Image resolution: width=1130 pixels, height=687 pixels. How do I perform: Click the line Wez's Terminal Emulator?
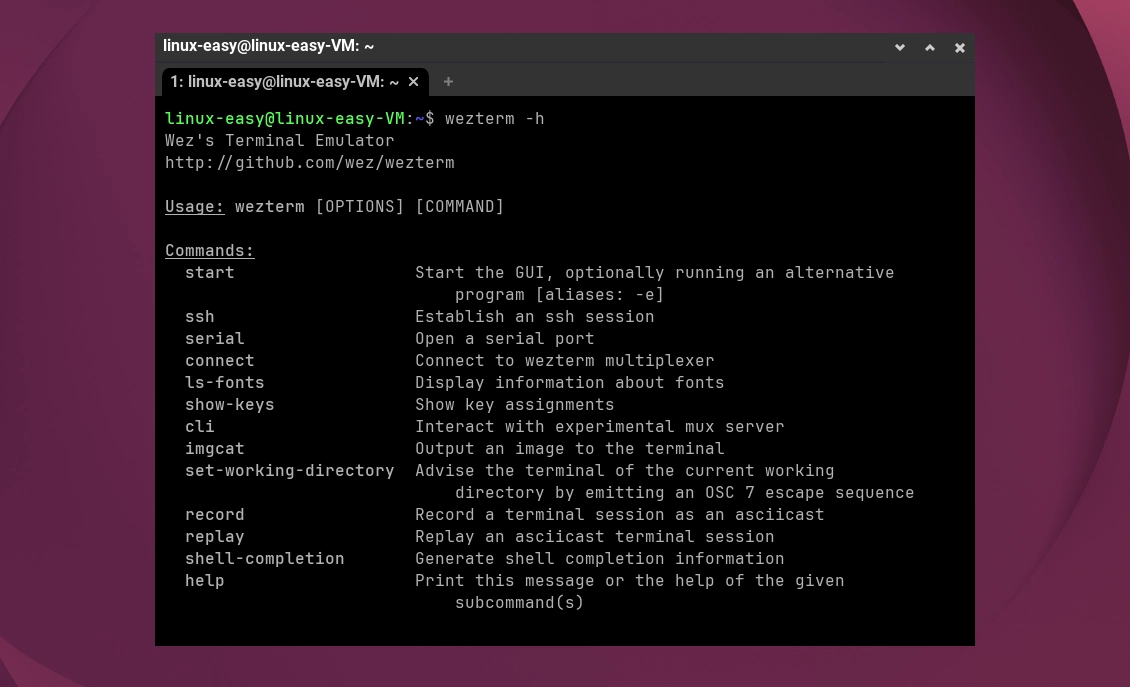pos(280,141)
